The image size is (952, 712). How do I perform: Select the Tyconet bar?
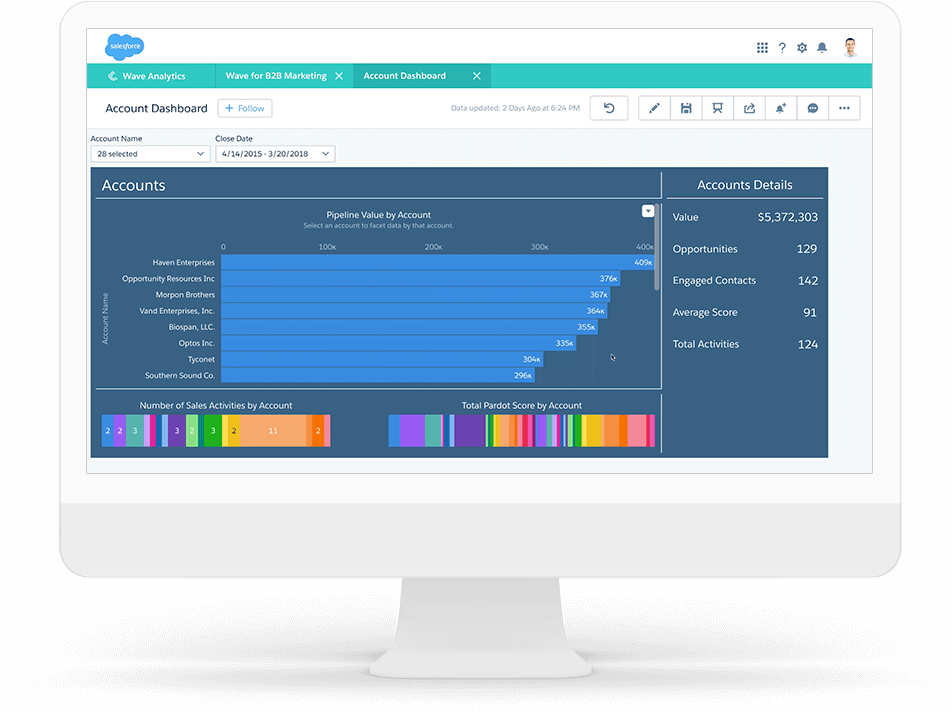[382, 359]
